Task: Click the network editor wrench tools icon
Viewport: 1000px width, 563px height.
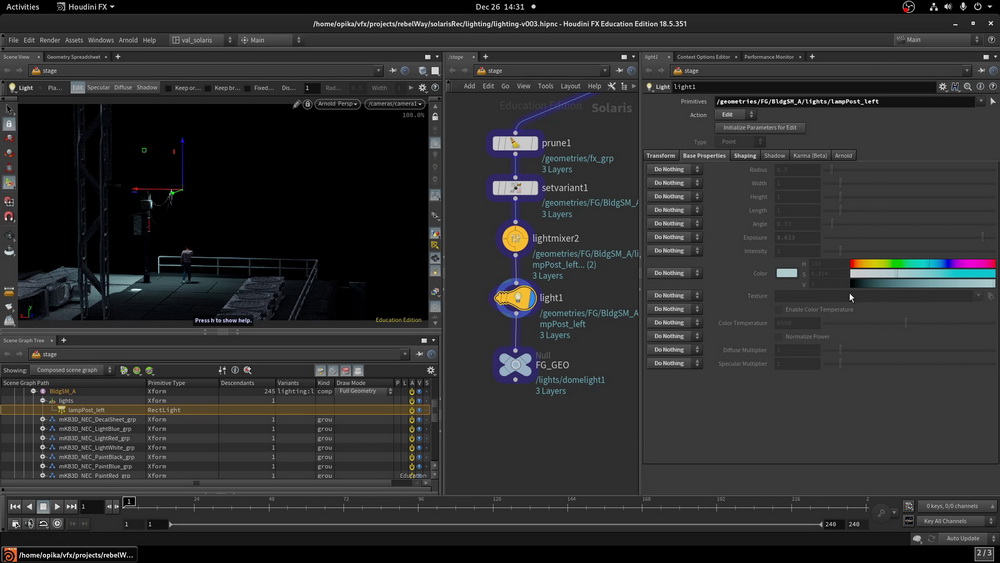Action: [612, 86]
